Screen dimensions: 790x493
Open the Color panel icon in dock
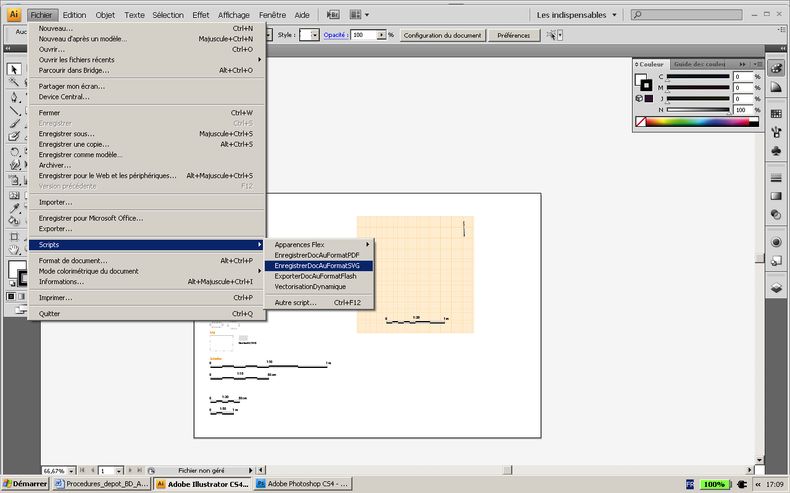tap(776, 68)
